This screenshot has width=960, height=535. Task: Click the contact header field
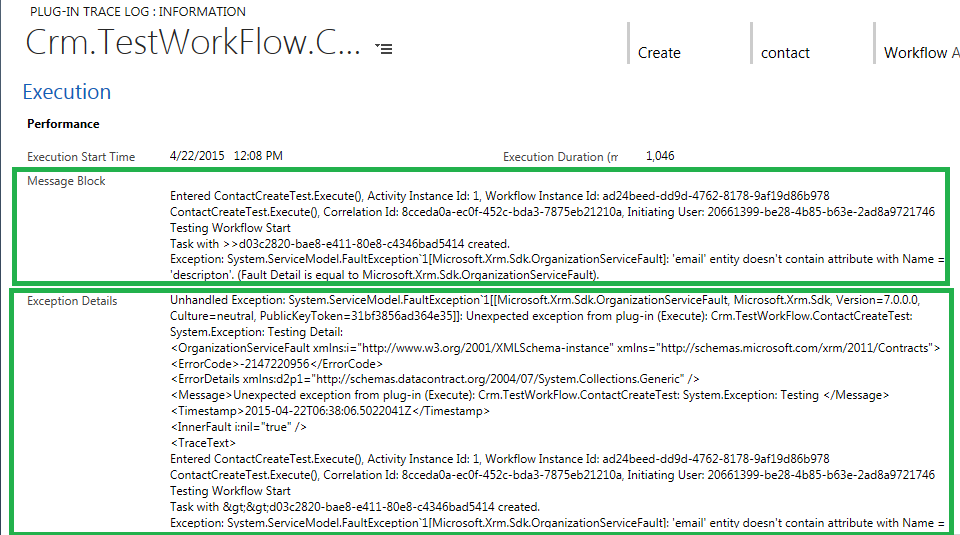785,53
